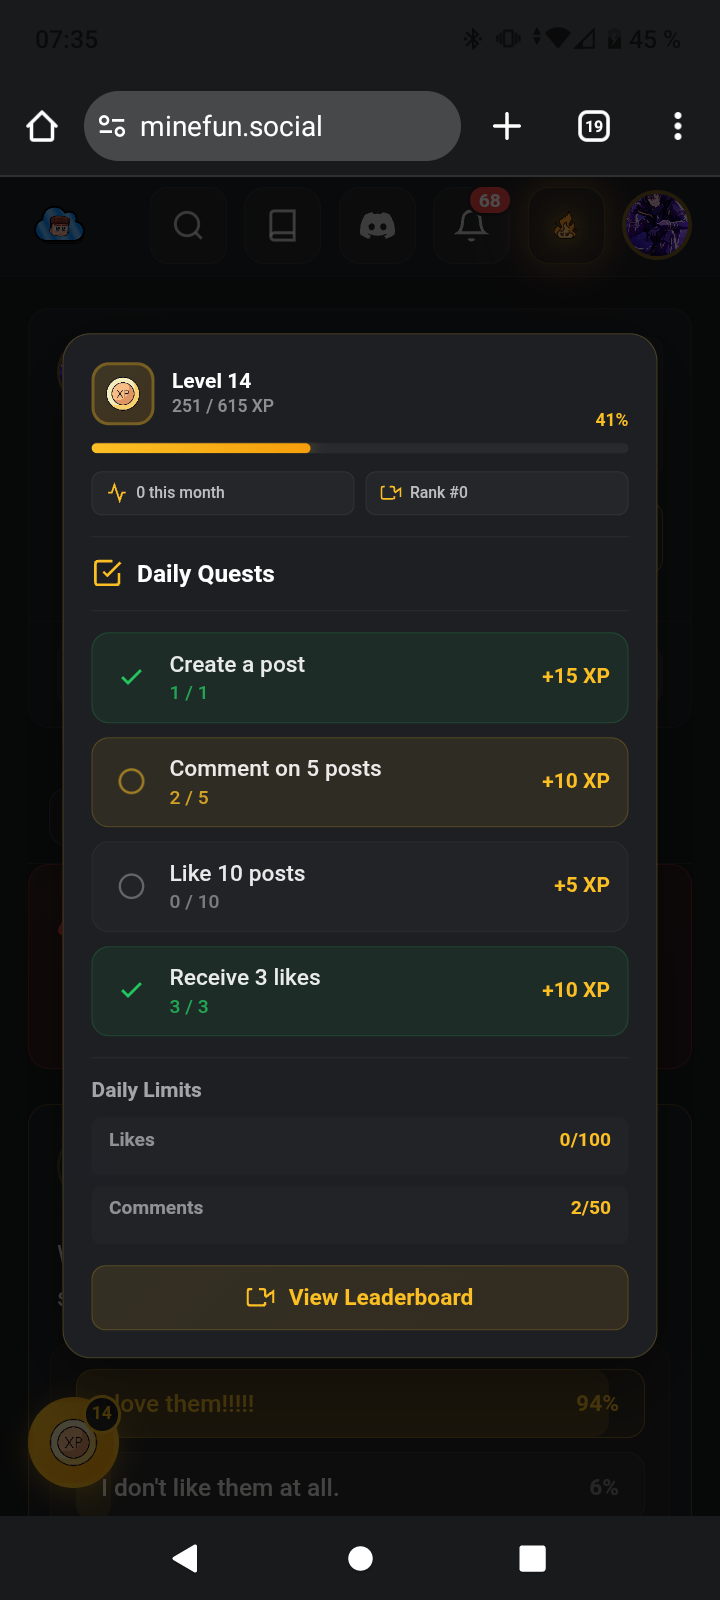Open the browser three-dot menu
This screenshot has width=720, height=1600.
[678, 126]
